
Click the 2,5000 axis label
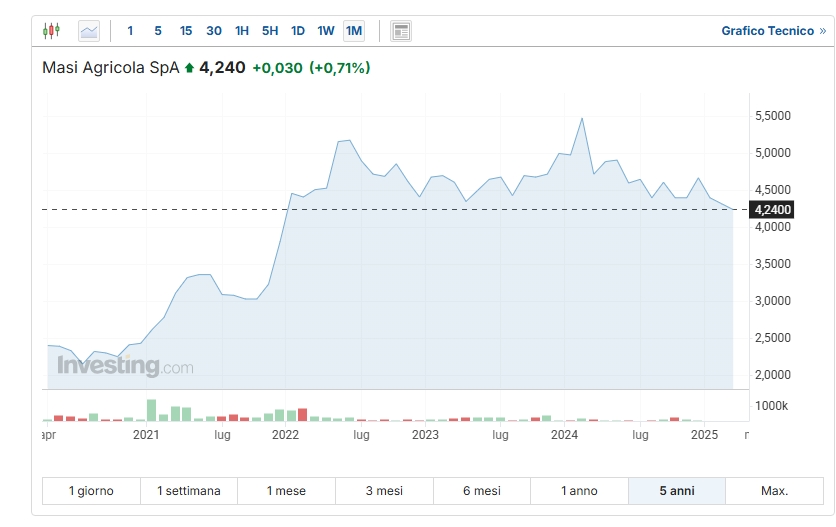coord(773,338)
